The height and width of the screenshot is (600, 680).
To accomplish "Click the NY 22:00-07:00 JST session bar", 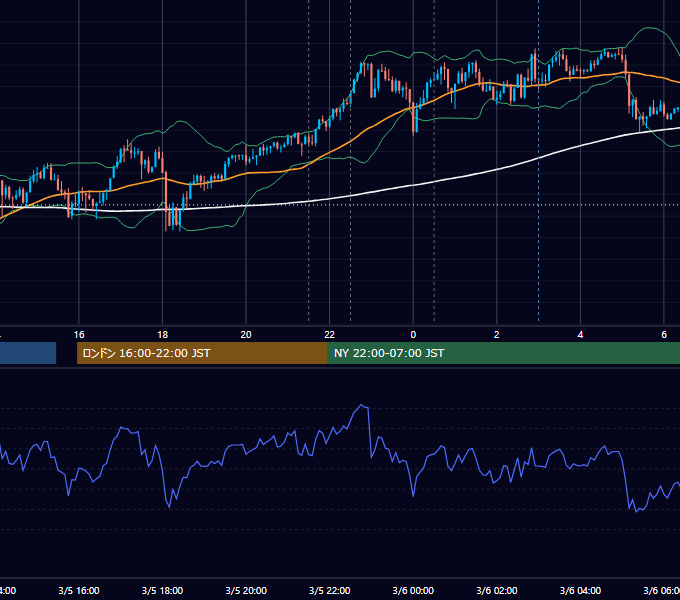I will pos(503,353).
